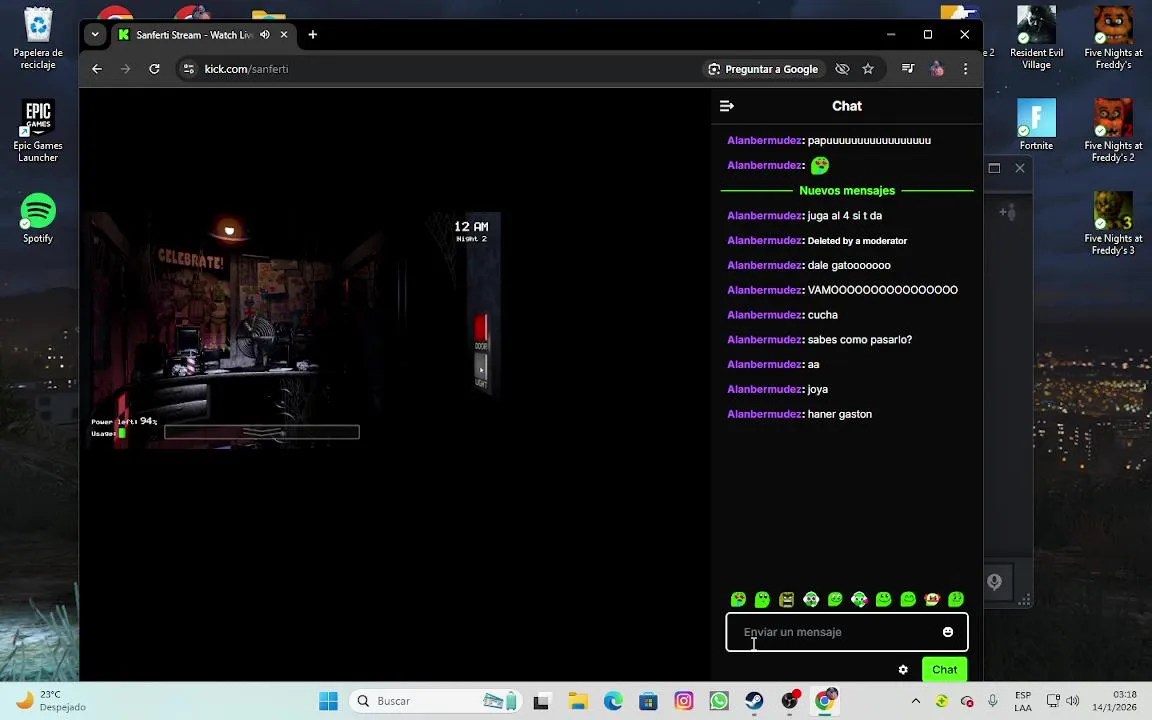Show hidden system tray icons
This screenshot has height=720, width=1152.
coord(915,701)
